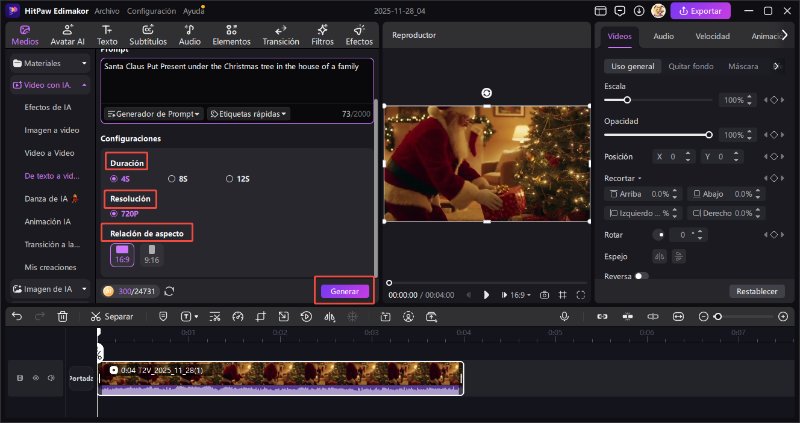The image size is (800, 423).
Task: Toggle the preview grid overlay
Action: point(562,295)
